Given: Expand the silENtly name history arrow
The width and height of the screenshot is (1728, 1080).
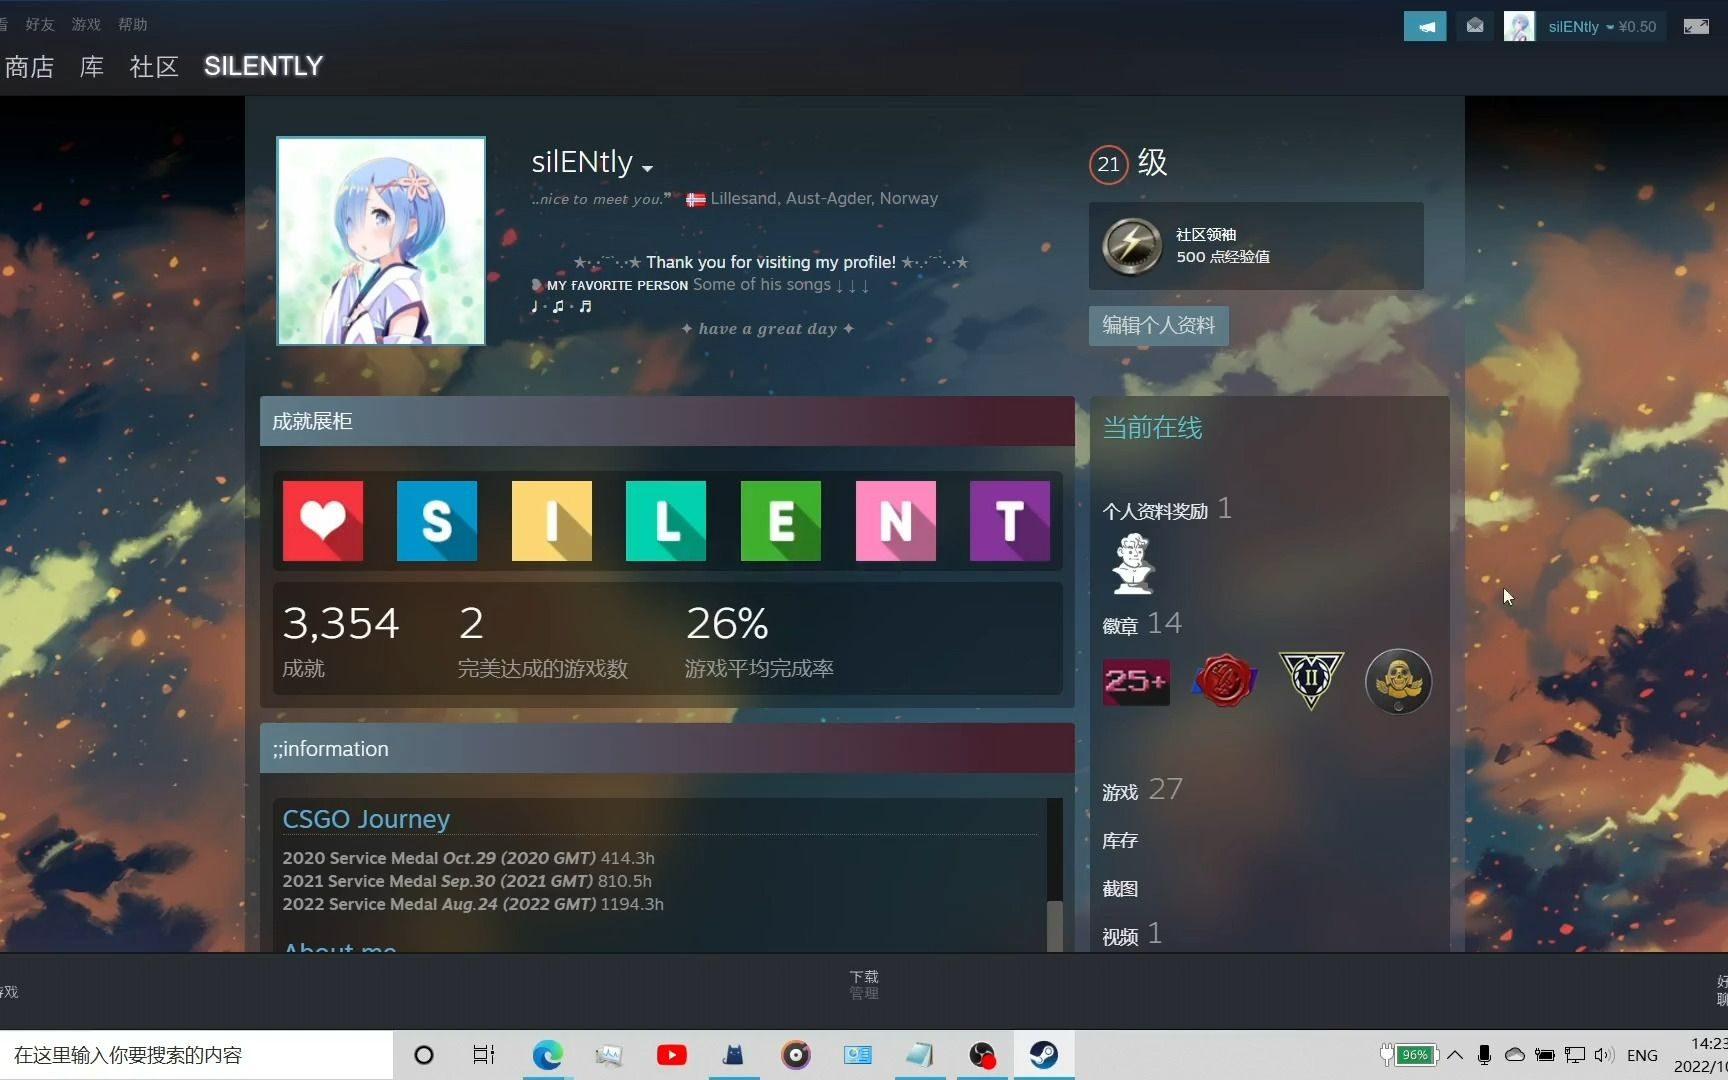Looking at the screenshot, I should point(647,167).
